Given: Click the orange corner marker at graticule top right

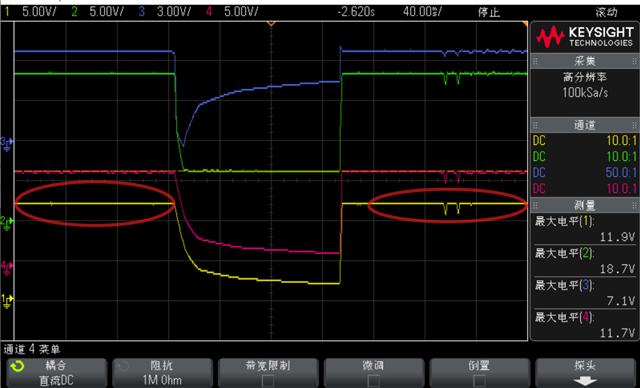Looking at the screenshot, I should [x=525, y=24].
